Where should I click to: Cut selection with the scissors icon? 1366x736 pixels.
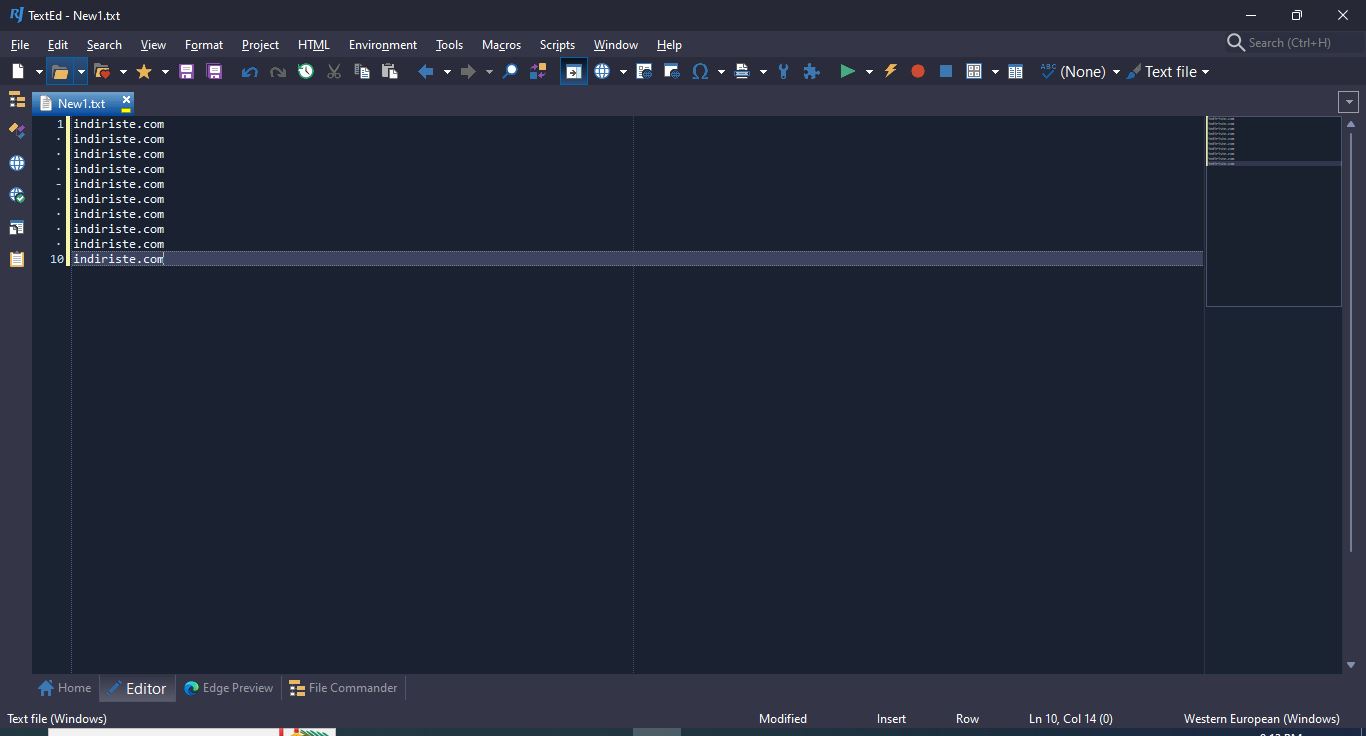point(334,71)
